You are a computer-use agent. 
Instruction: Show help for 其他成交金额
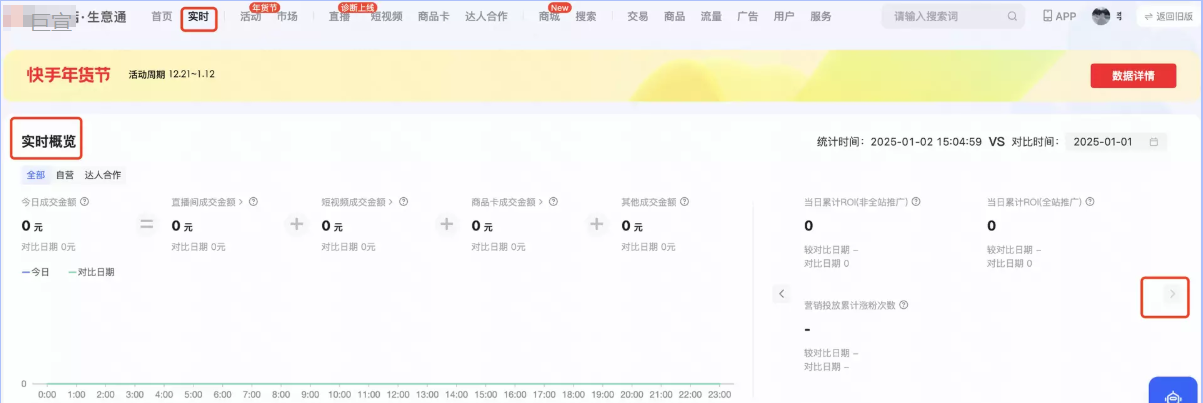(684, 201)
